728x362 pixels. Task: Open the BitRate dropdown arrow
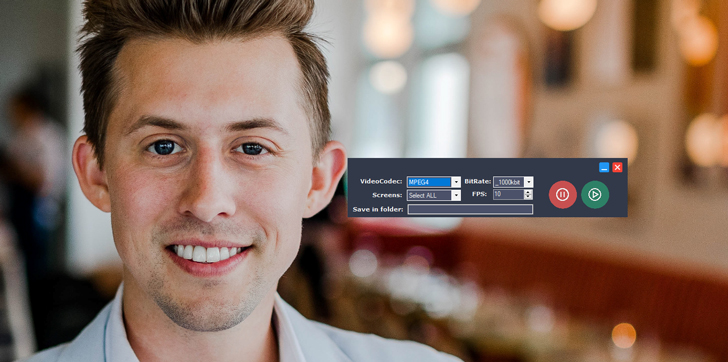click(528, 181)
